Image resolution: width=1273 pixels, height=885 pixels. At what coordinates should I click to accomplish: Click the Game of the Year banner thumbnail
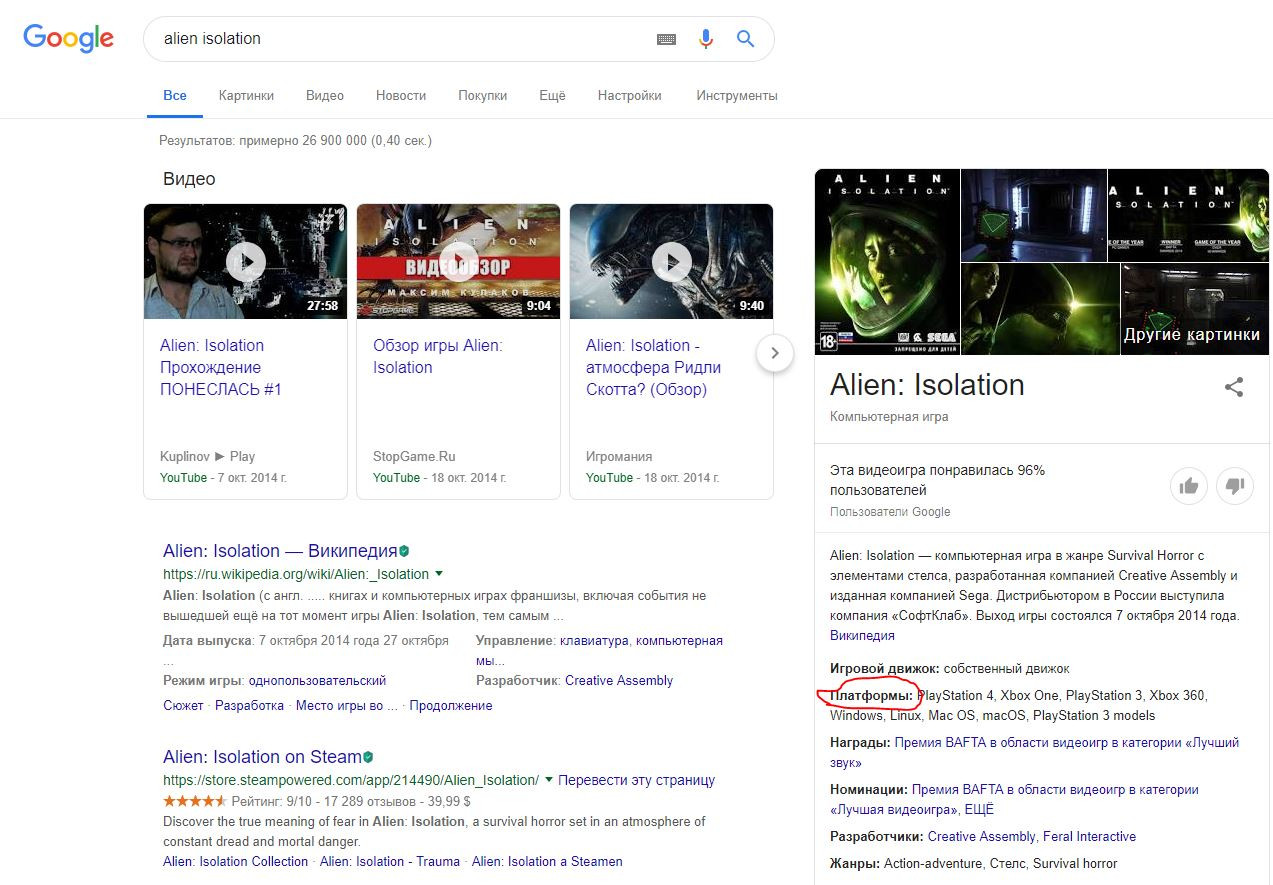point(1188,215)
